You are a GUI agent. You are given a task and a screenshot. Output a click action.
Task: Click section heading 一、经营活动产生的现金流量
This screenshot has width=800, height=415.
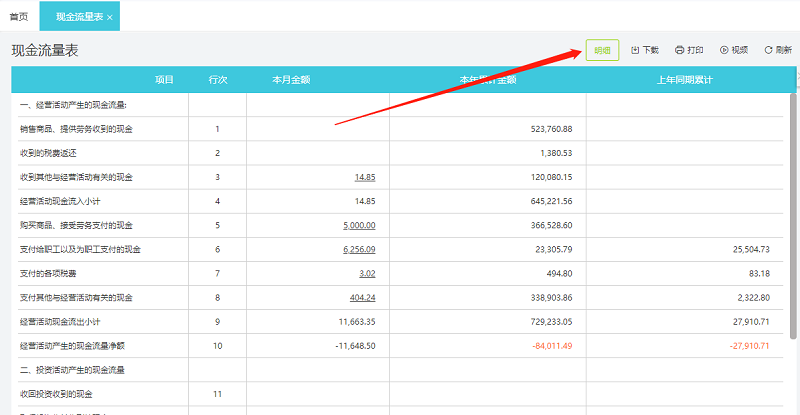(x=73, y=105)
